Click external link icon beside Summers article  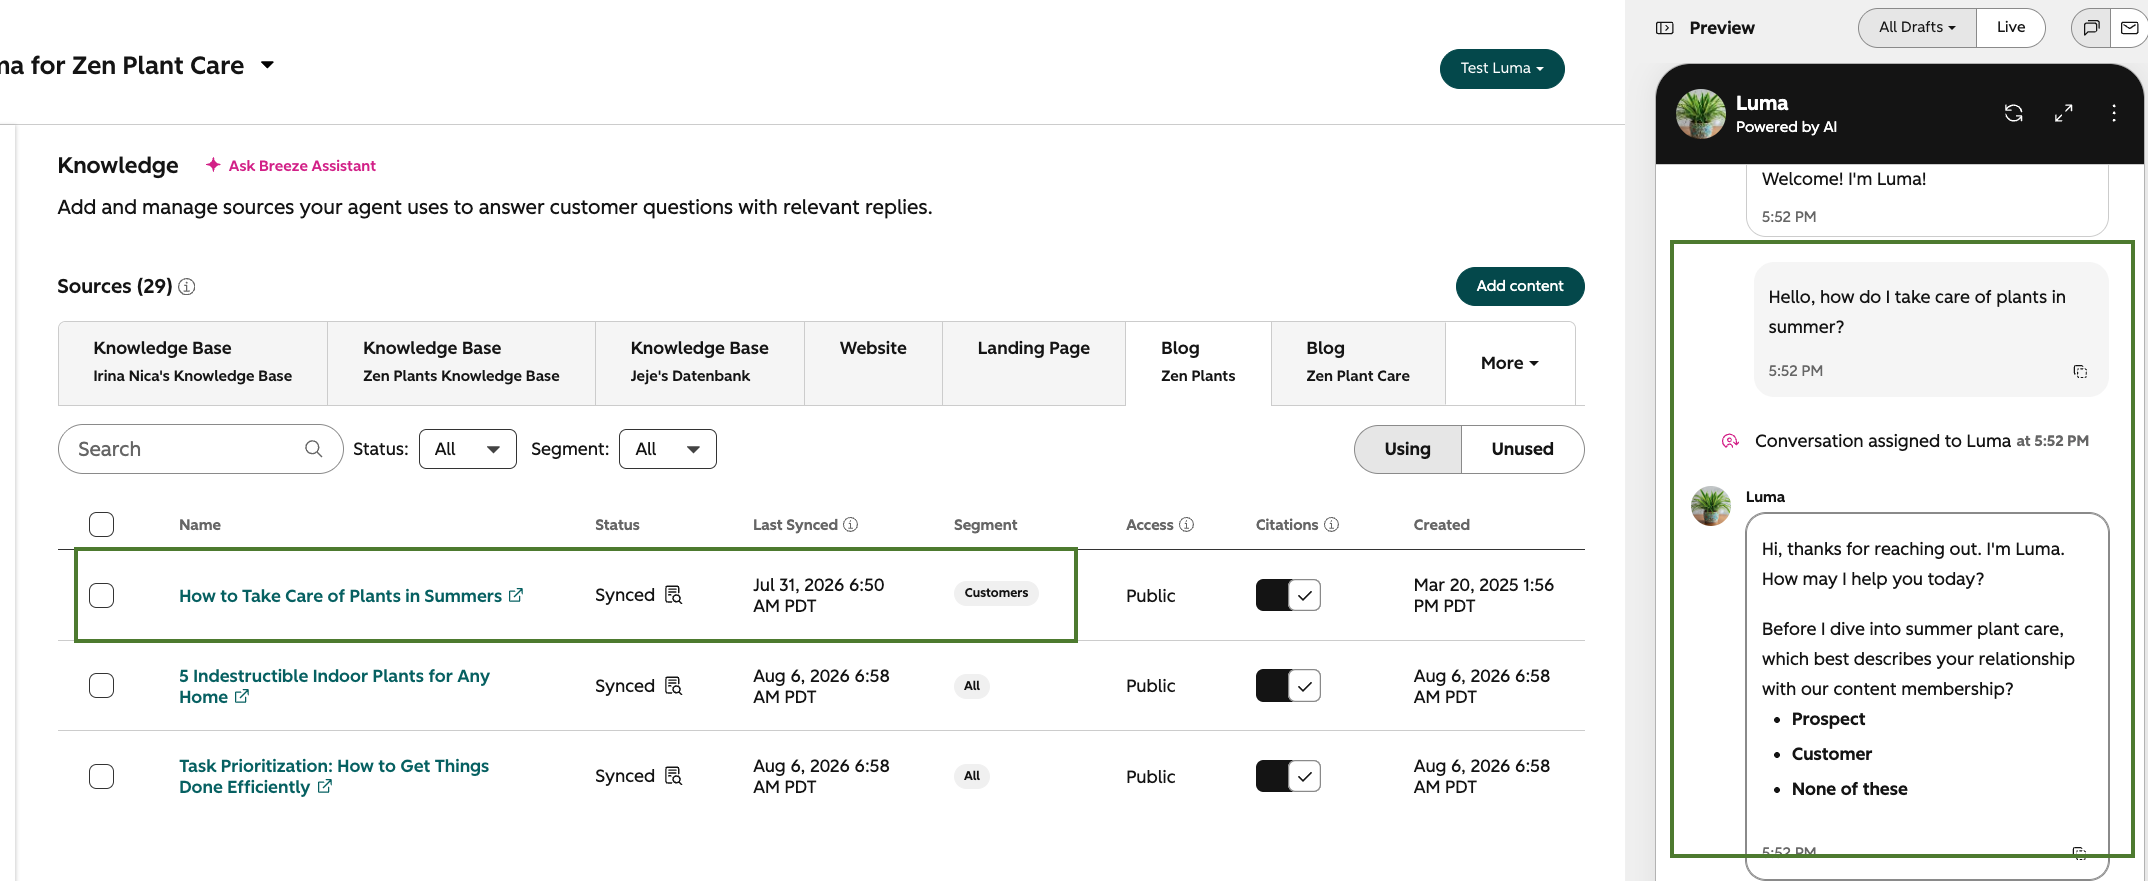pos(516,595)
